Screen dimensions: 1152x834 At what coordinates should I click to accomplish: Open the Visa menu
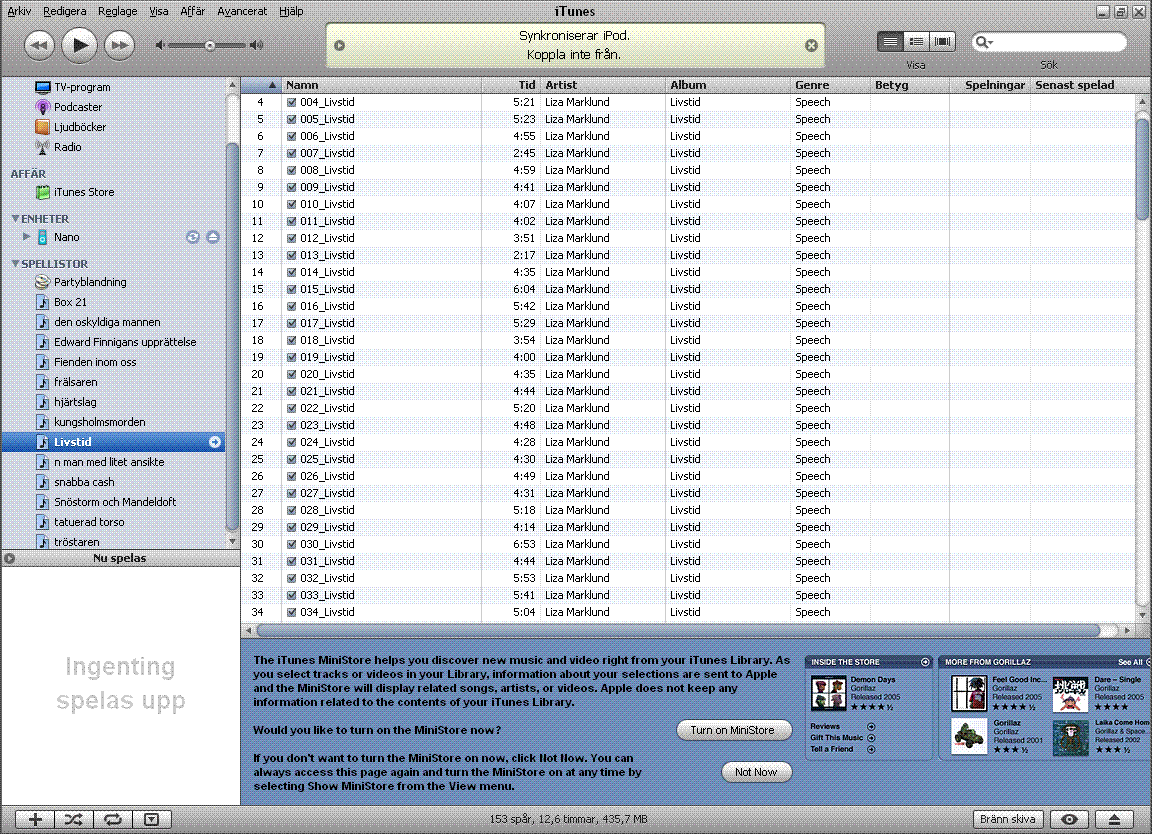159,11
